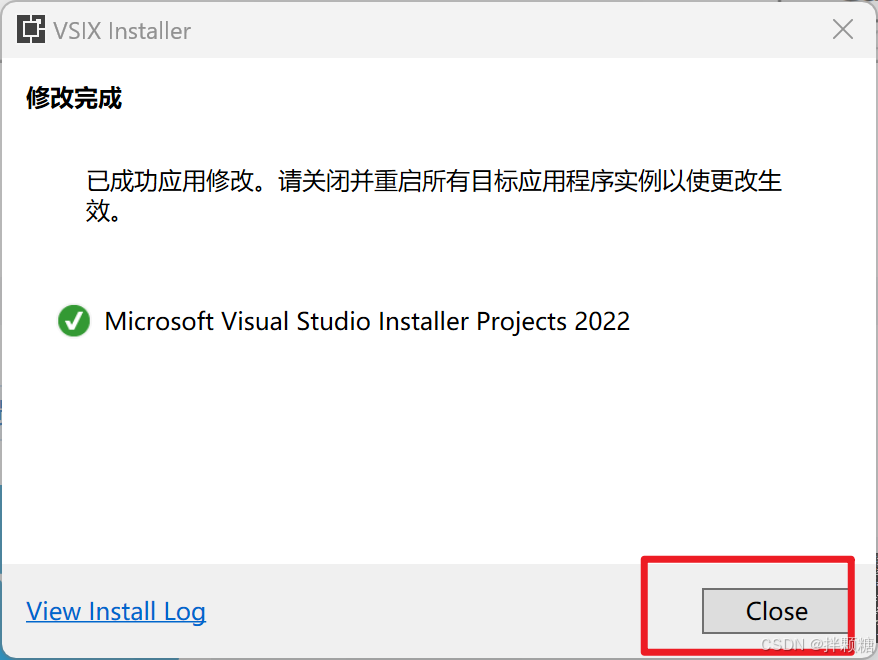Click the VSIX Installer title text
This screenshot has width=878, height=660.
click(x=120, y=30)
